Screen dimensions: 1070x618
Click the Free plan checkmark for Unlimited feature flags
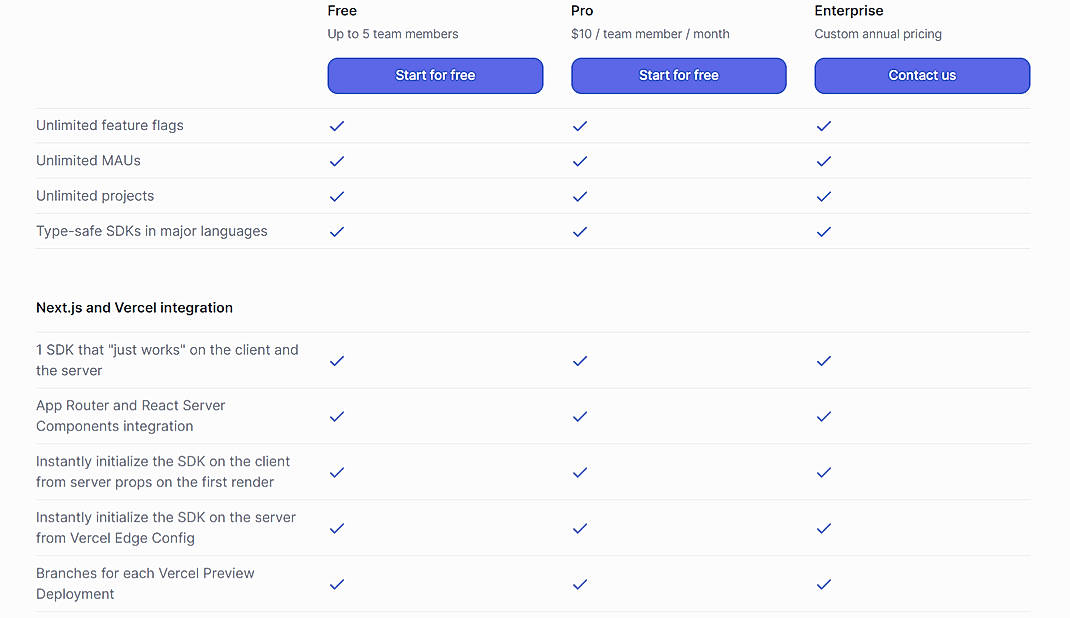[x=337, y=126]
